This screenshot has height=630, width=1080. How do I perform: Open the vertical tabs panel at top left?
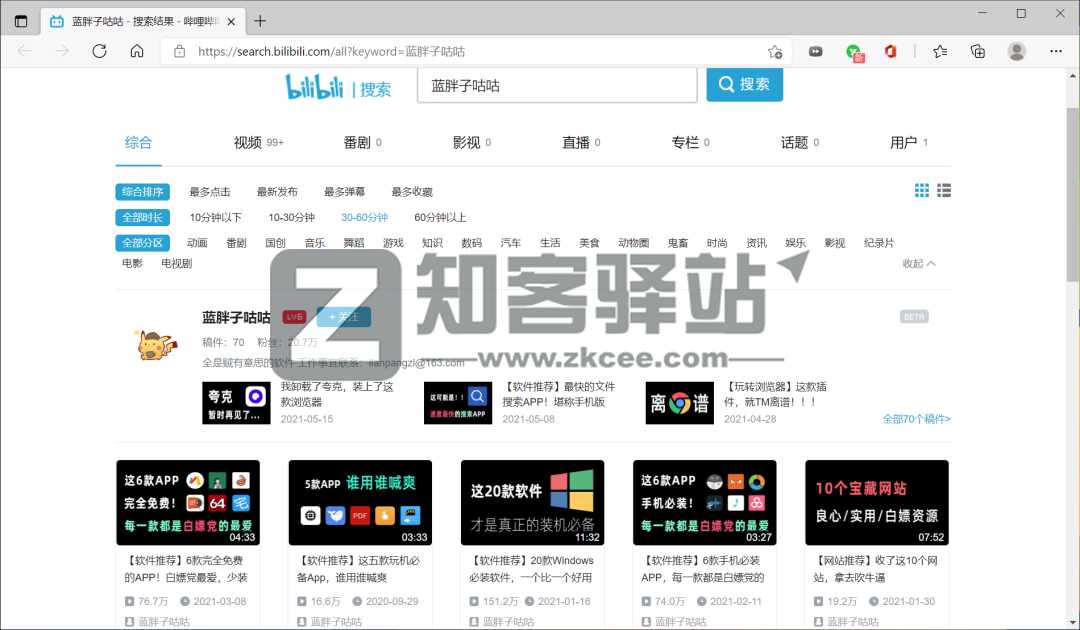coord(20,19)
